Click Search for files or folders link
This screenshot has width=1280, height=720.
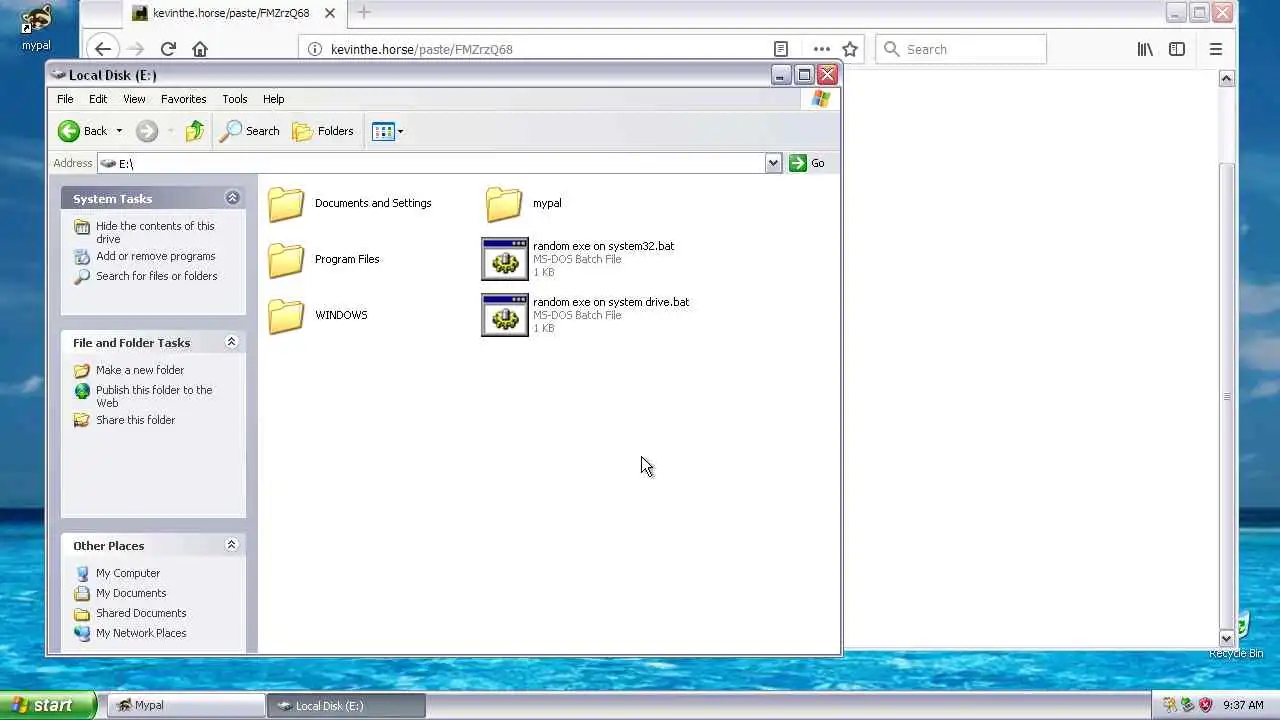[157, 276]
